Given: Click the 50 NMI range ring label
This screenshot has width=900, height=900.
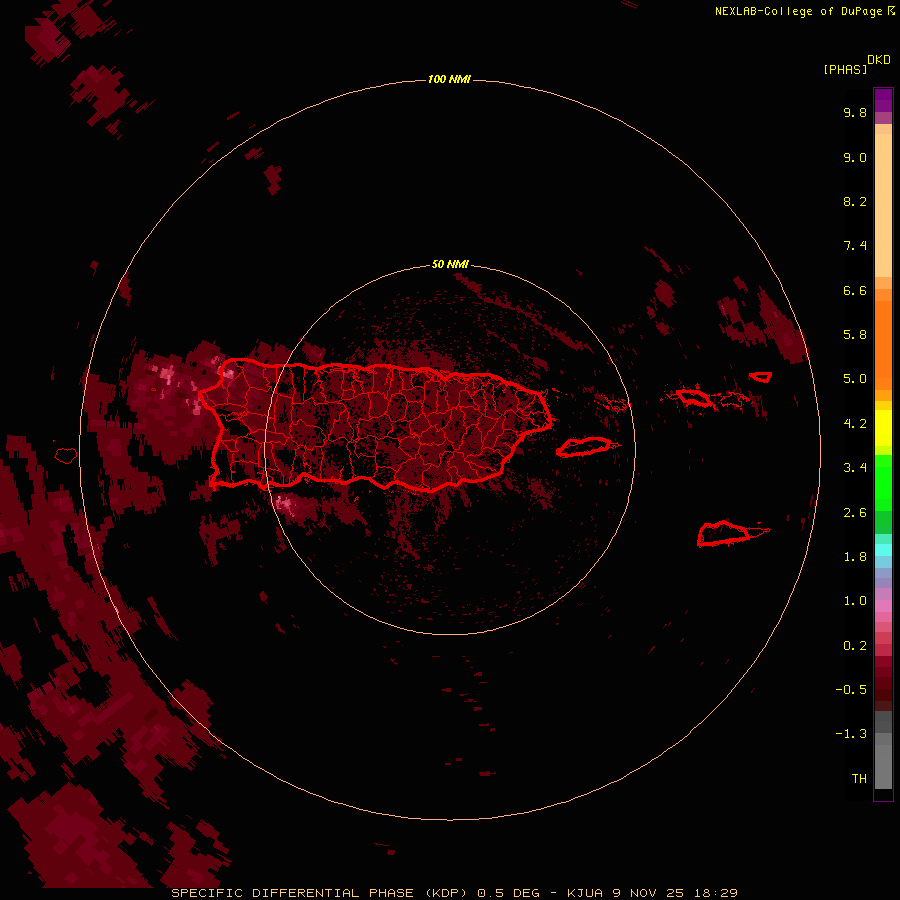Looking at the screenshot, I should (x=450, y=264).
